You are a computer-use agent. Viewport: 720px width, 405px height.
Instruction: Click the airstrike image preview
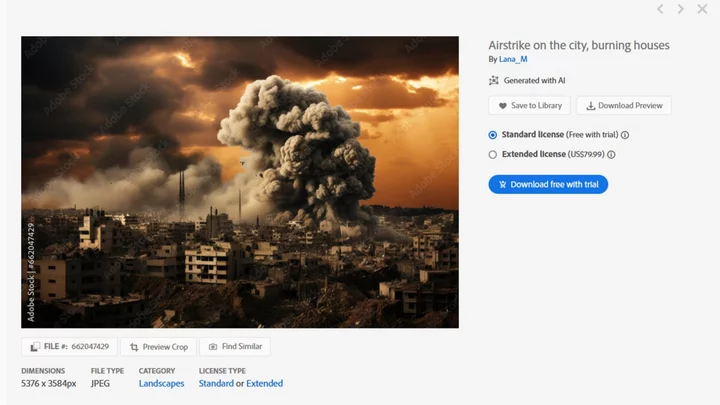click(240, 182)
